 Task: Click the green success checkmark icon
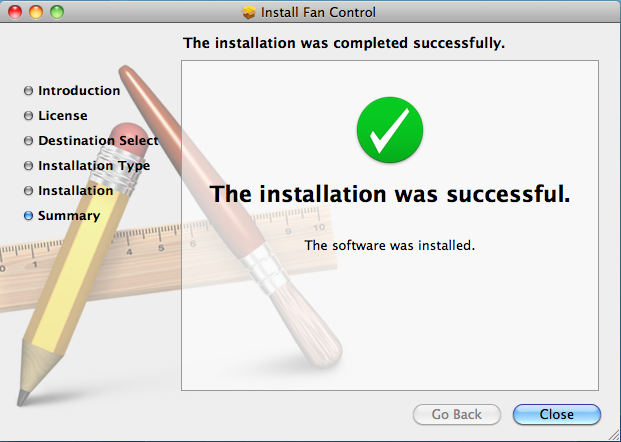pyautogui.click(x=390, y=130)
